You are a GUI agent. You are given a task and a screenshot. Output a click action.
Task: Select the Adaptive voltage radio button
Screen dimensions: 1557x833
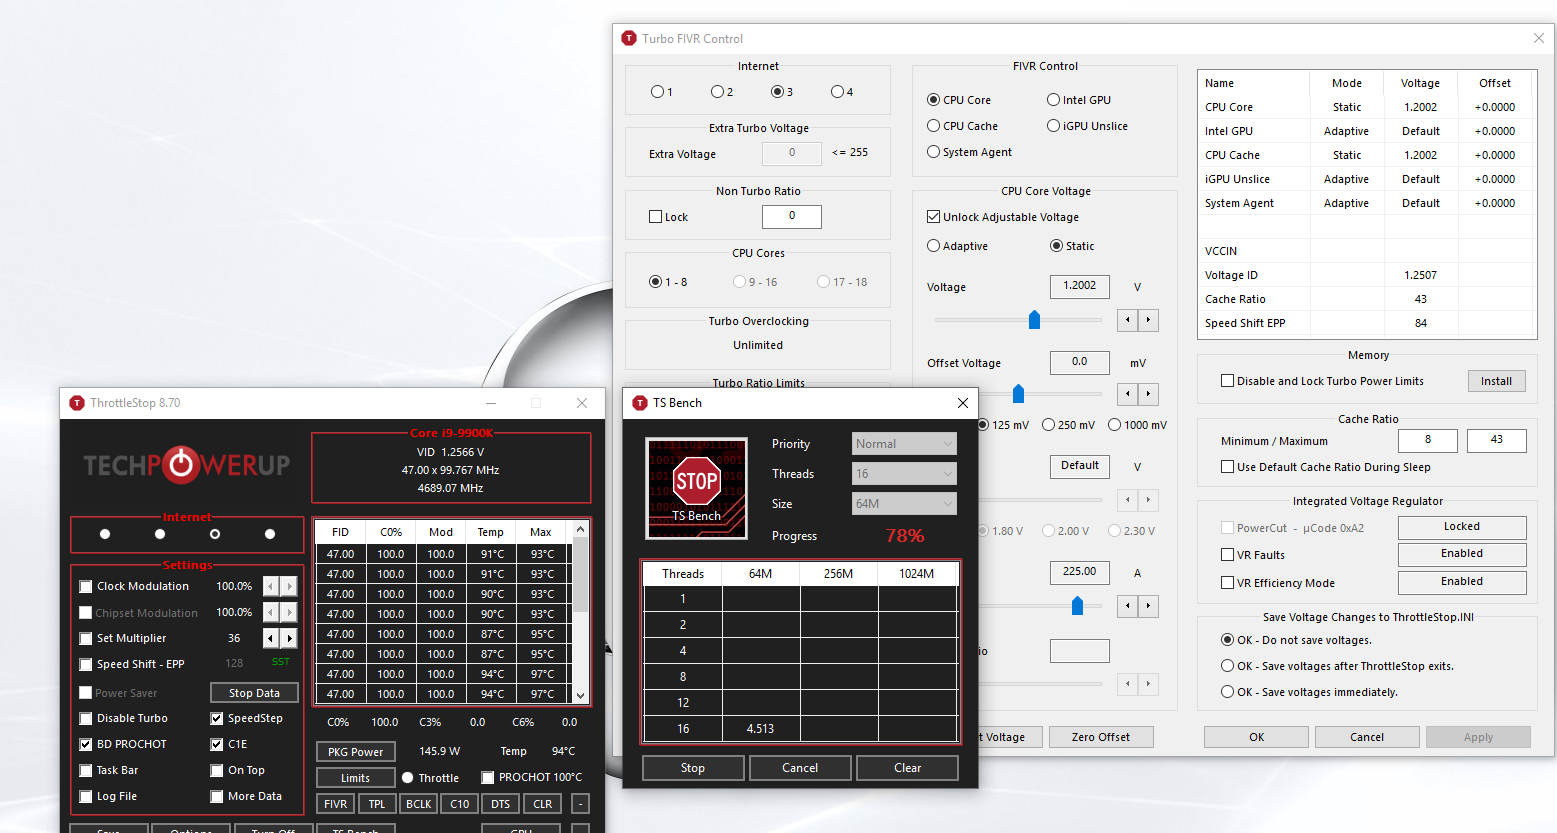point(934,246)
